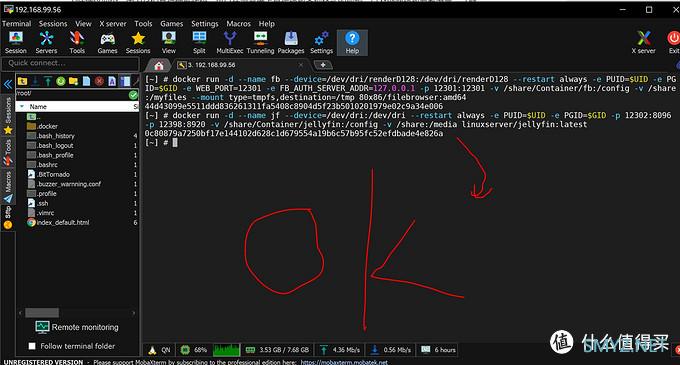Open the Packages toolbar icon

click(291, 43)
